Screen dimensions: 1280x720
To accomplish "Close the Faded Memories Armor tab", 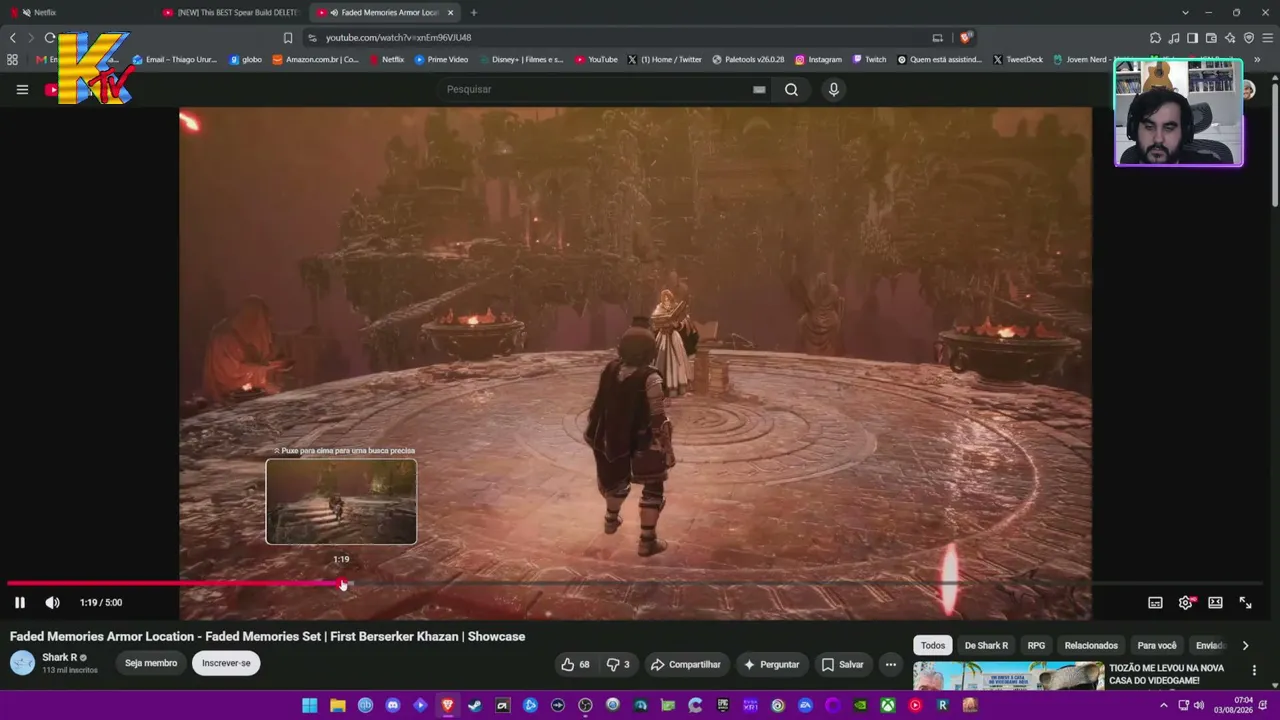I will [451, 13].
